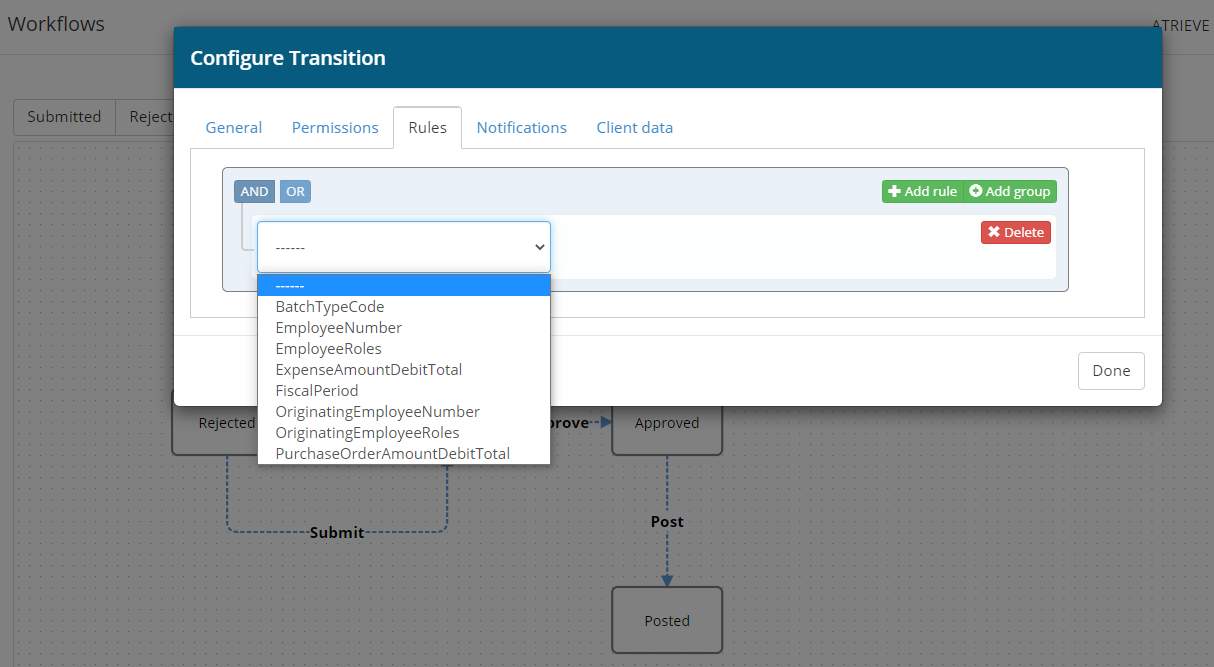Toggle the AND condition

tap(254, 191)
